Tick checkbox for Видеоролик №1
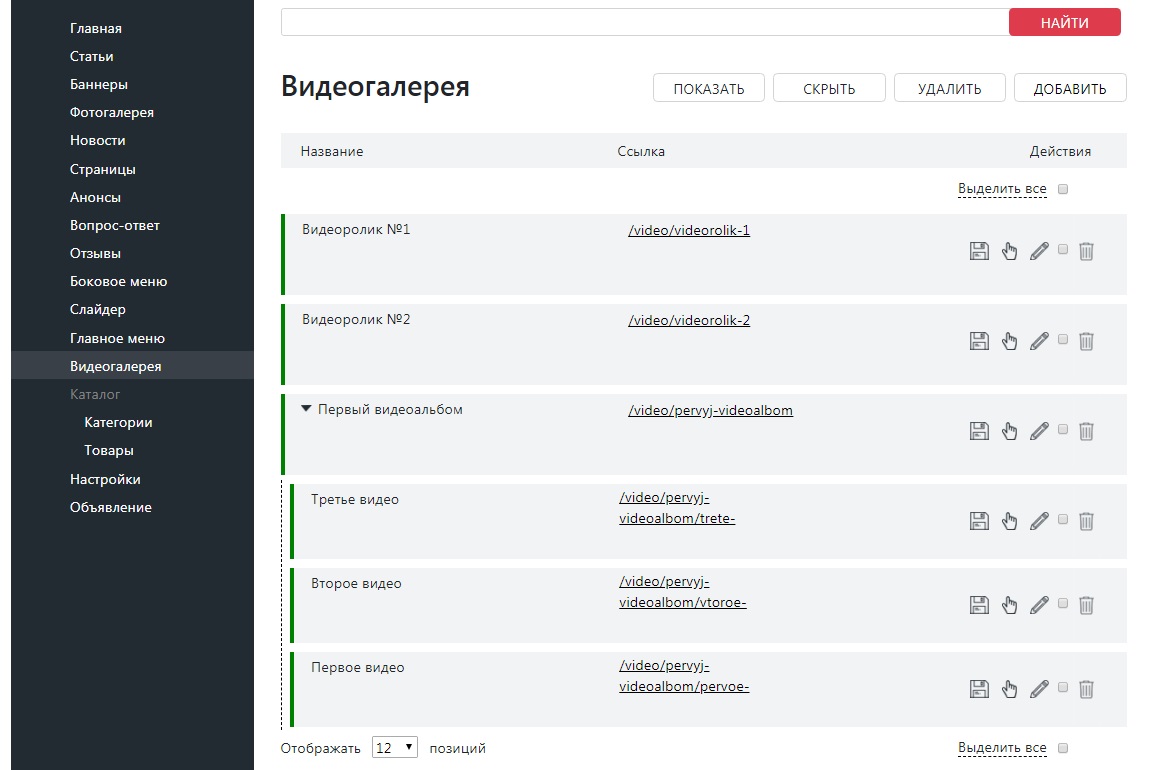The image size is (1165, 770). (x=1063, y=249)
